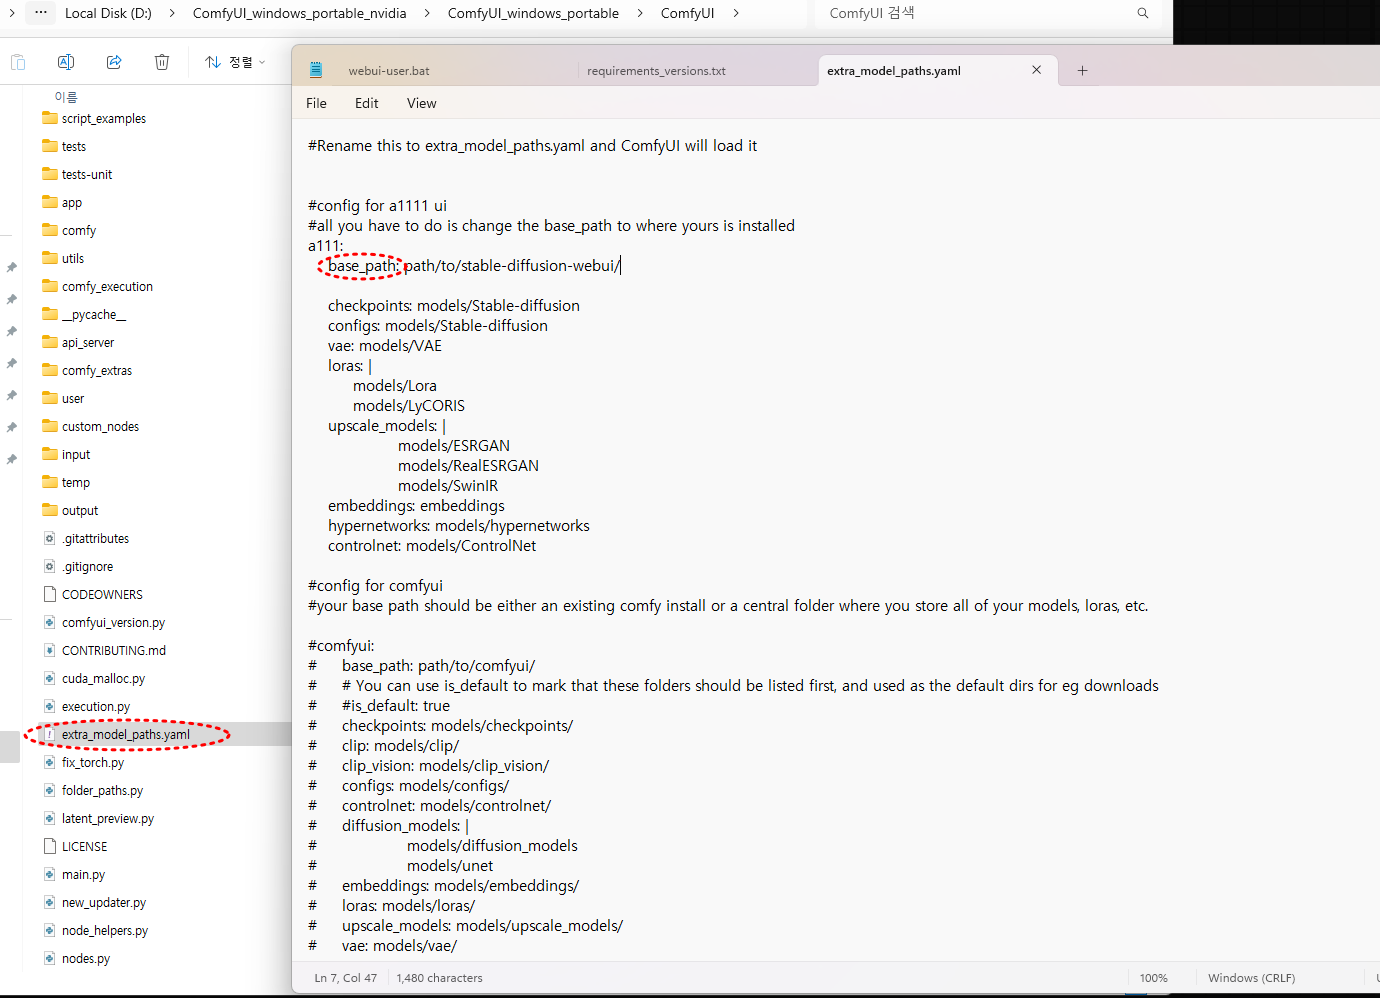1380x998 pixels.
Task: Expand chevron after ComfyUI_windows_portable_nvidia breadcrumb
Action: pos(427,13)
